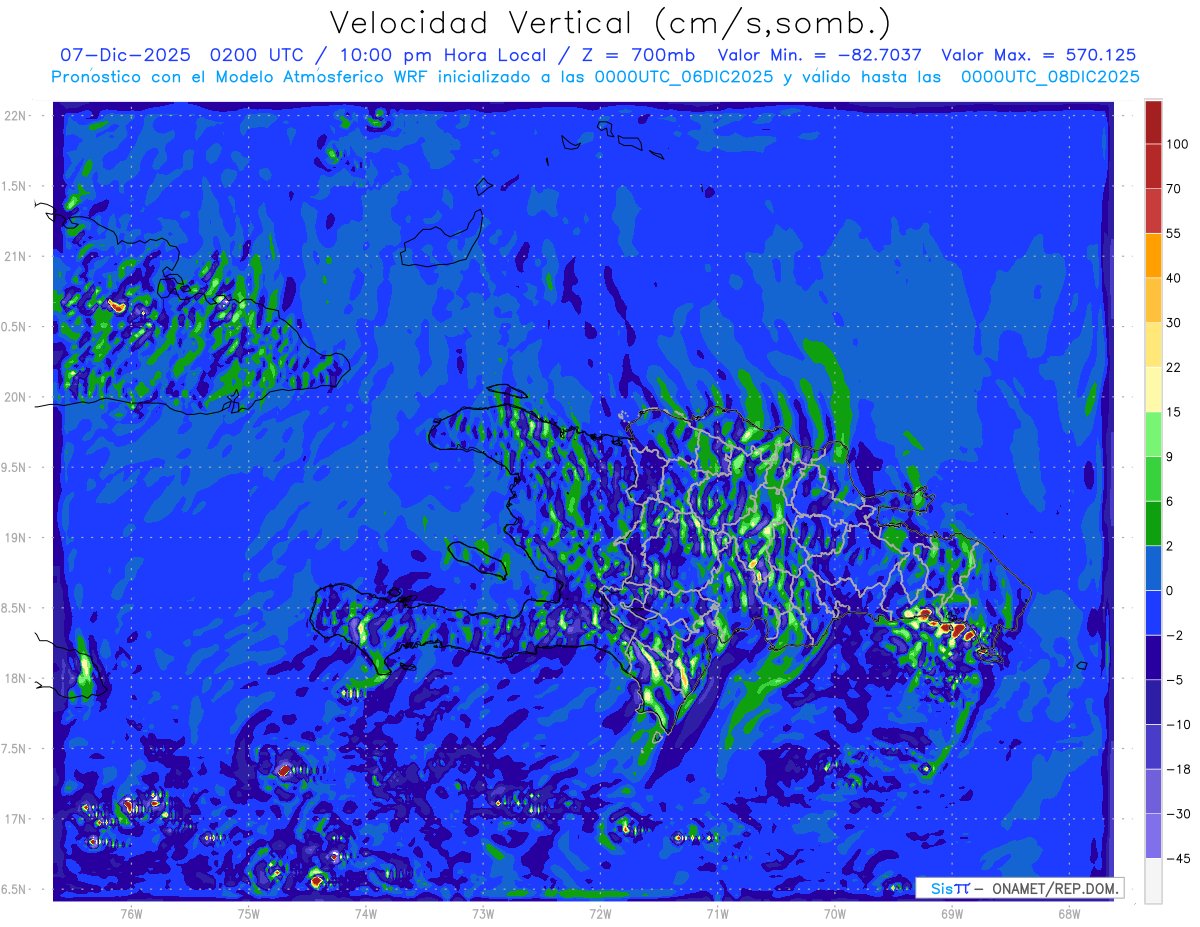Image resolution: width=1200 pixels, height=927 pixels.
Task: Click the title 'Velocidad Vertical (cm/s,somb.)'
Action: coord(610,23)
